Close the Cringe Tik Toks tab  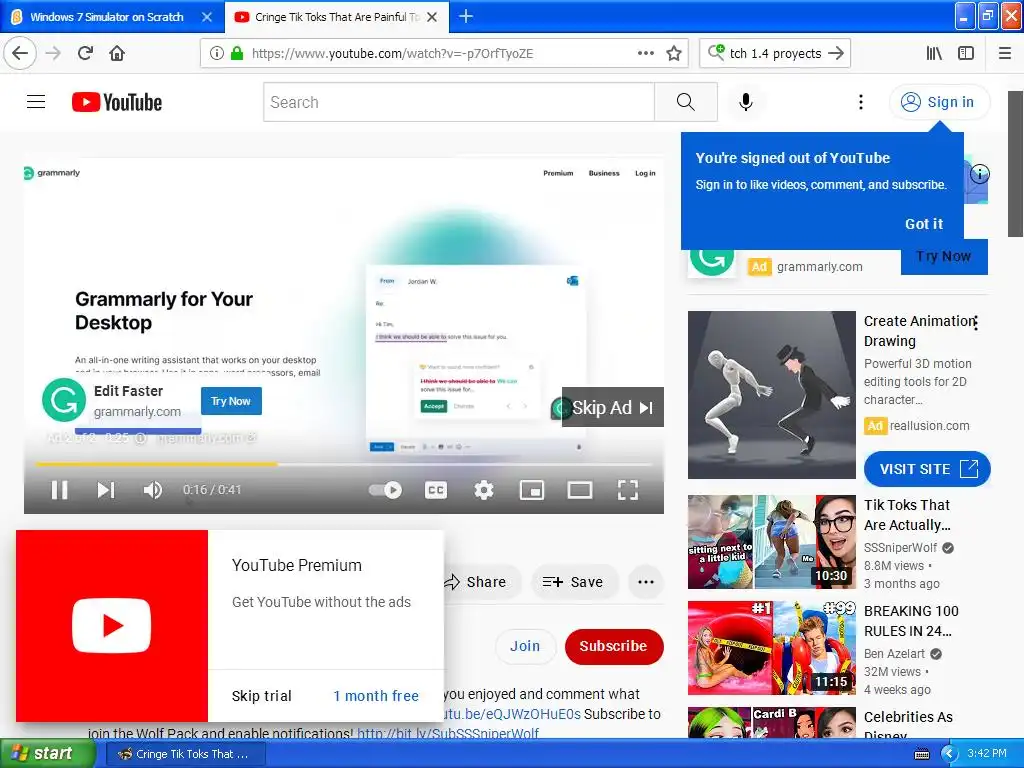tap(432, 17)
